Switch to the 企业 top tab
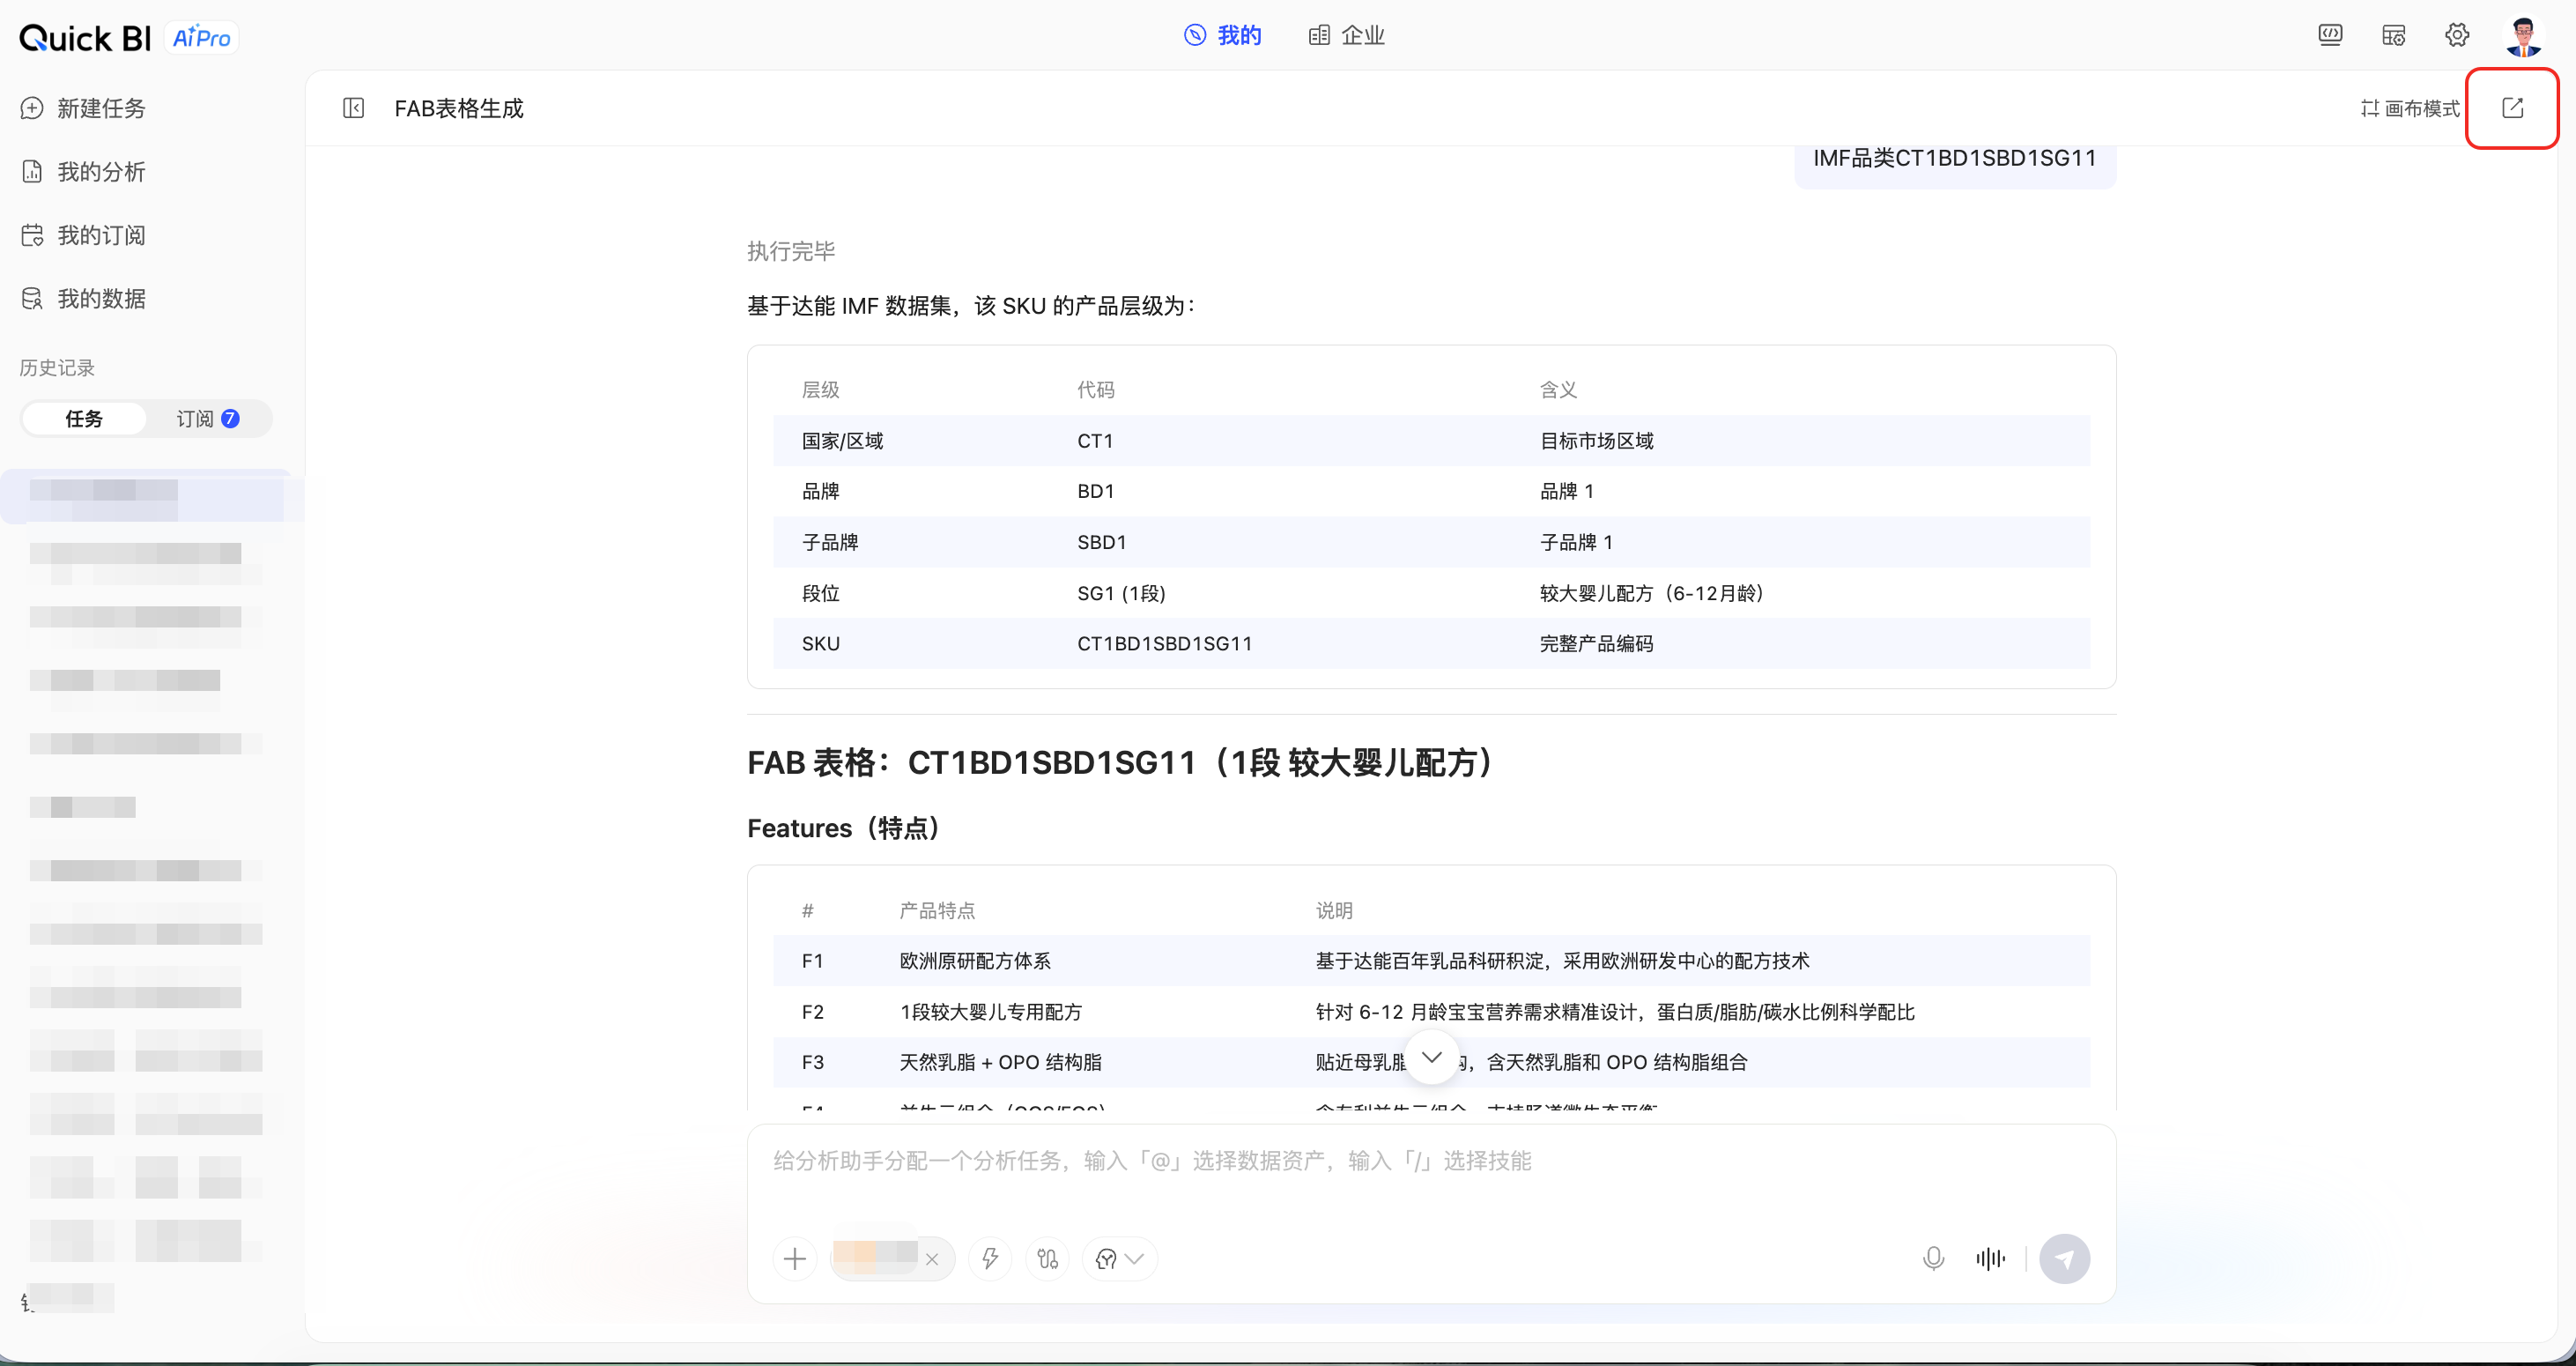Image resolution: width=2576 pixels, height=1366 pixels. pyautogui.click(x=1347, y=36)
